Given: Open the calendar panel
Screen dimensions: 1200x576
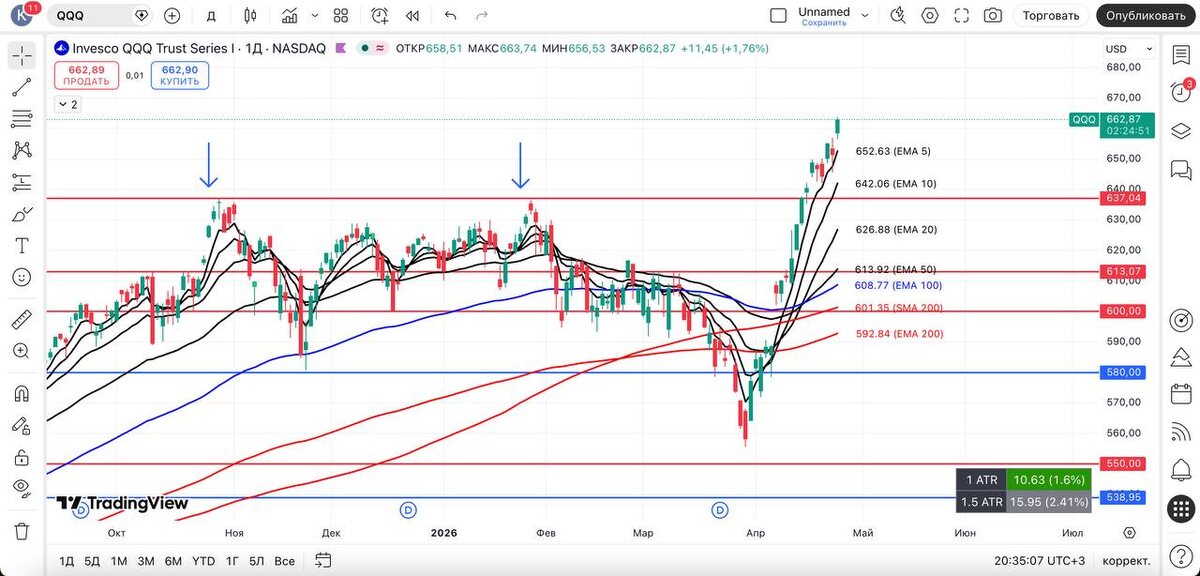Looking at the screenshot, I should [x=1181, y=394].
